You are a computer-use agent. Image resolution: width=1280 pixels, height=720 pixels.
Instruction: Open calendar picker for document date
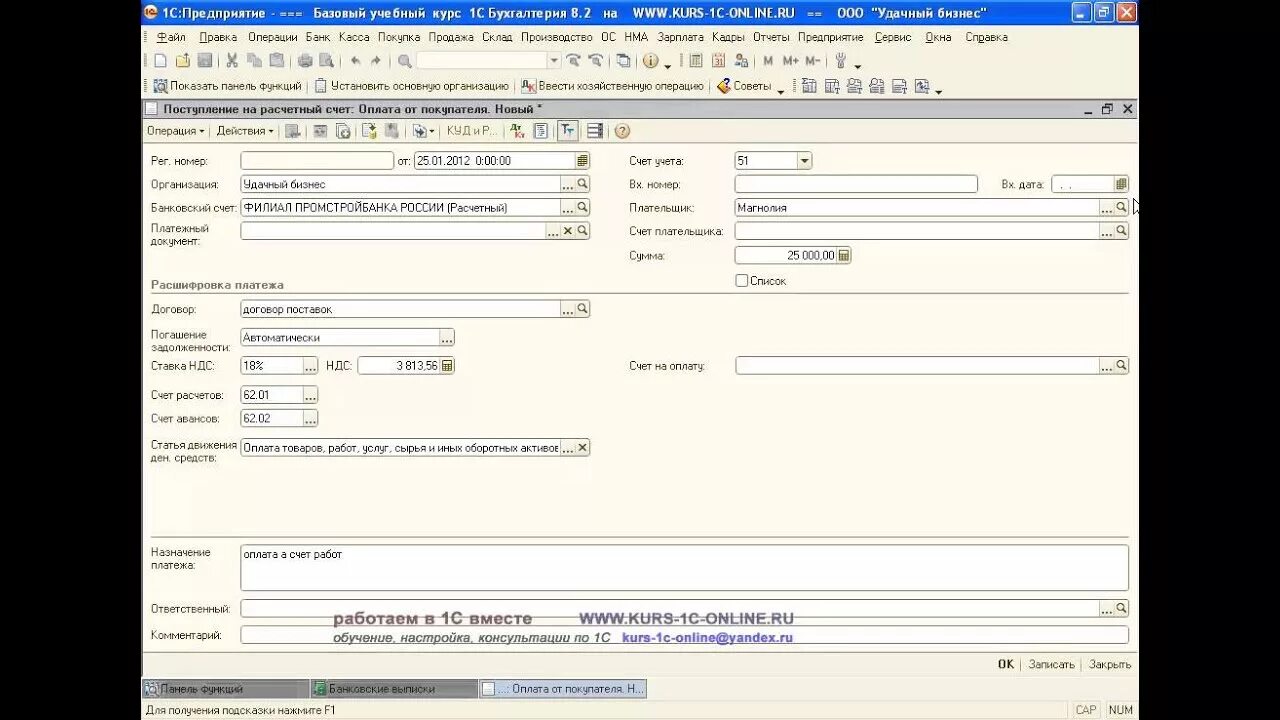[582, 160]
